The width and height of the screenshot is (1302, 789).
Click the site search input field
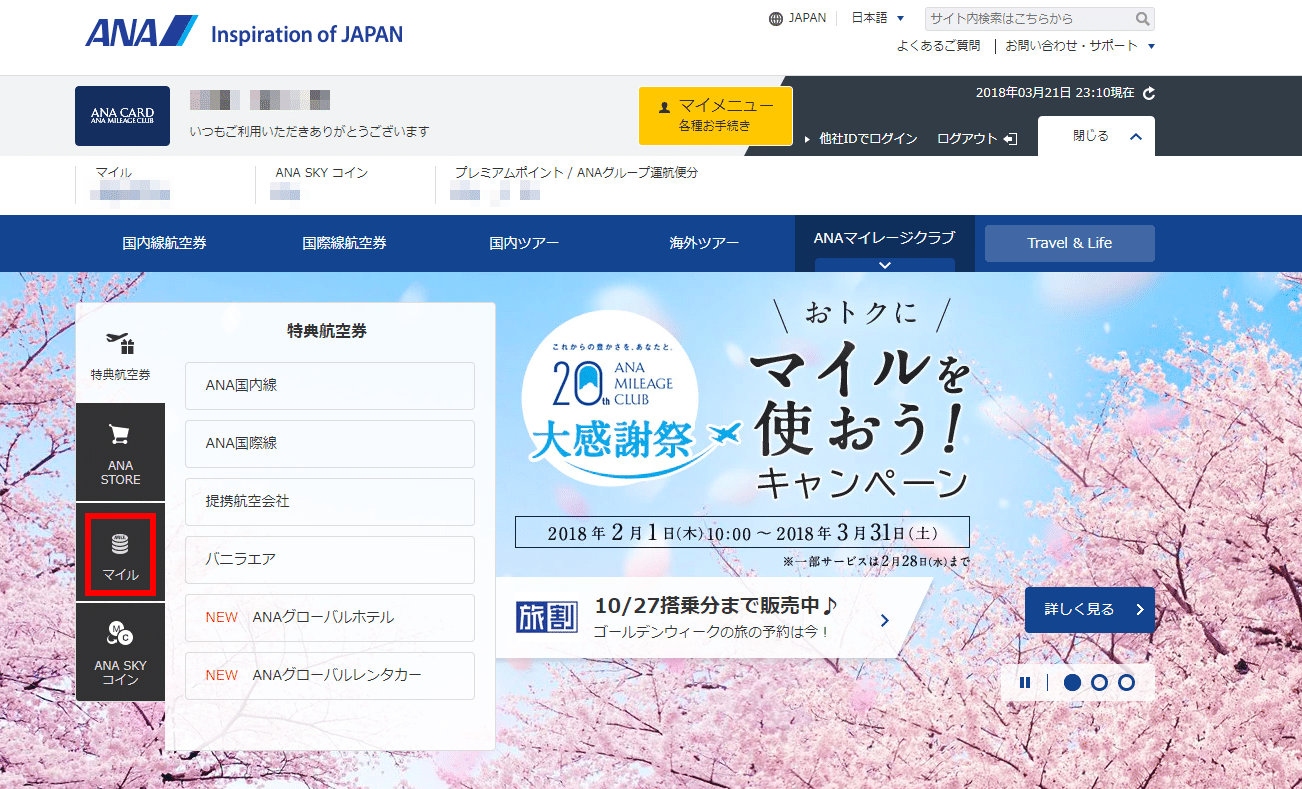(x=1030, y=19)
